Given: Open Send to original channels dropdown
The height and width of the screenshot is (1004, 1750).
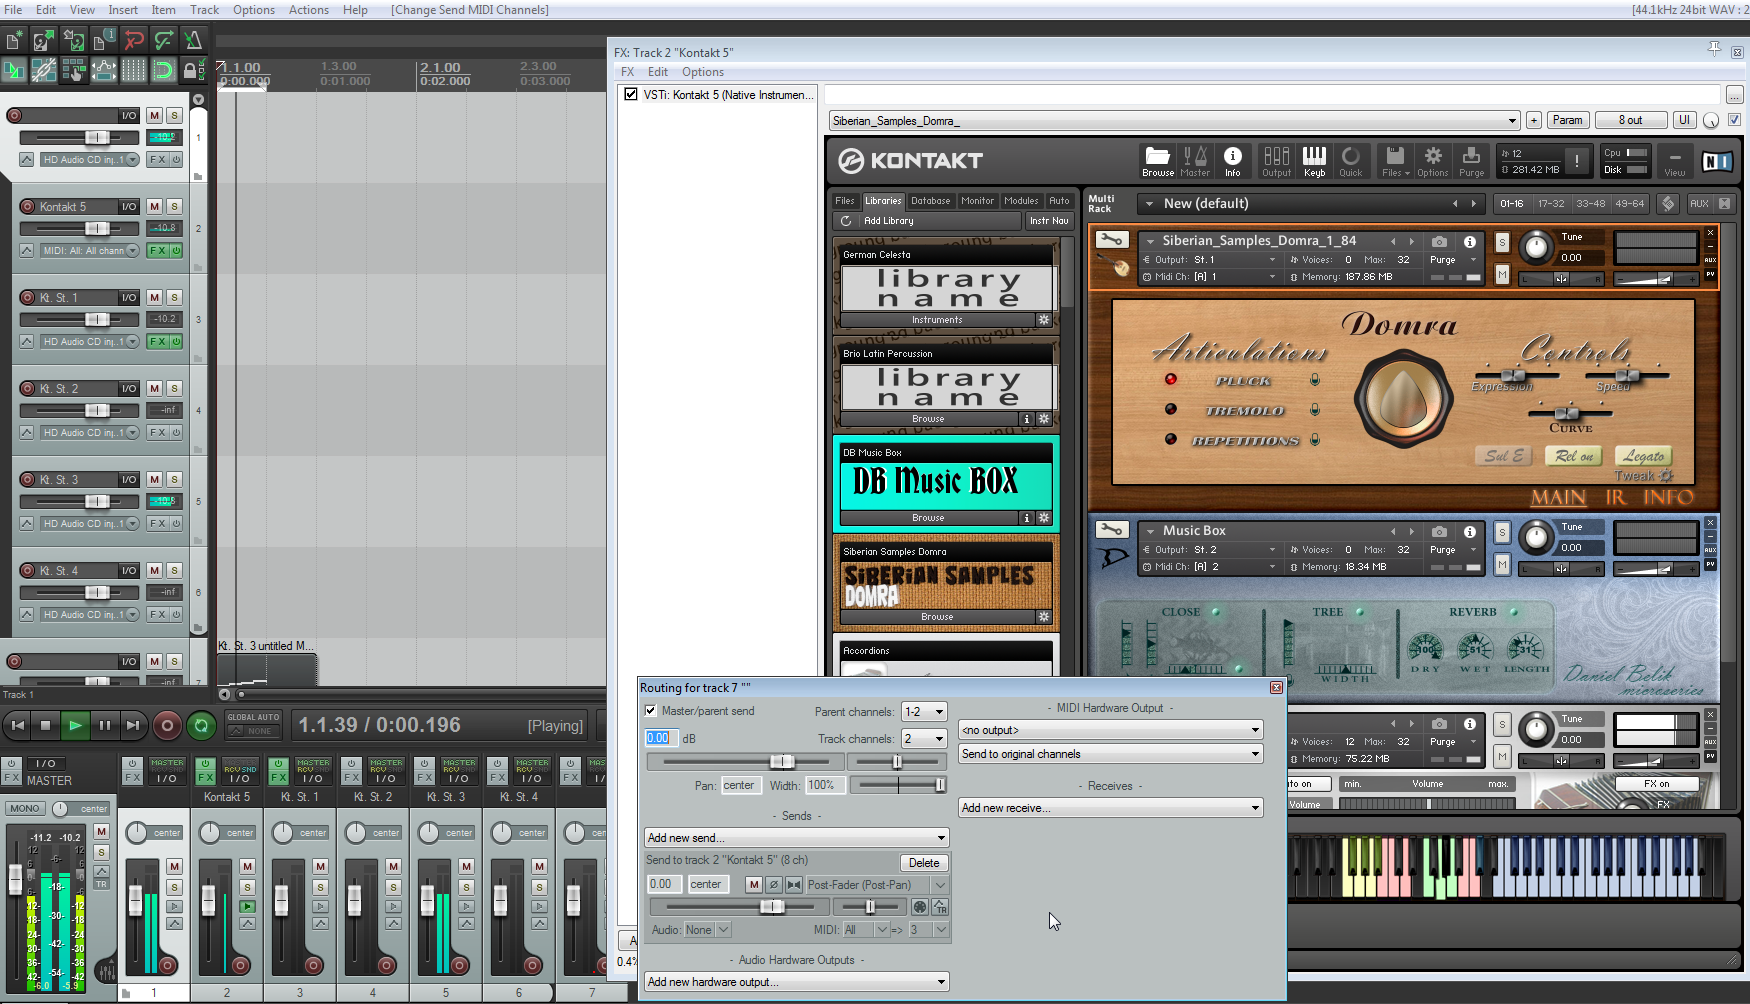Looking at the screenshot, I should [x=1111, y=754].
